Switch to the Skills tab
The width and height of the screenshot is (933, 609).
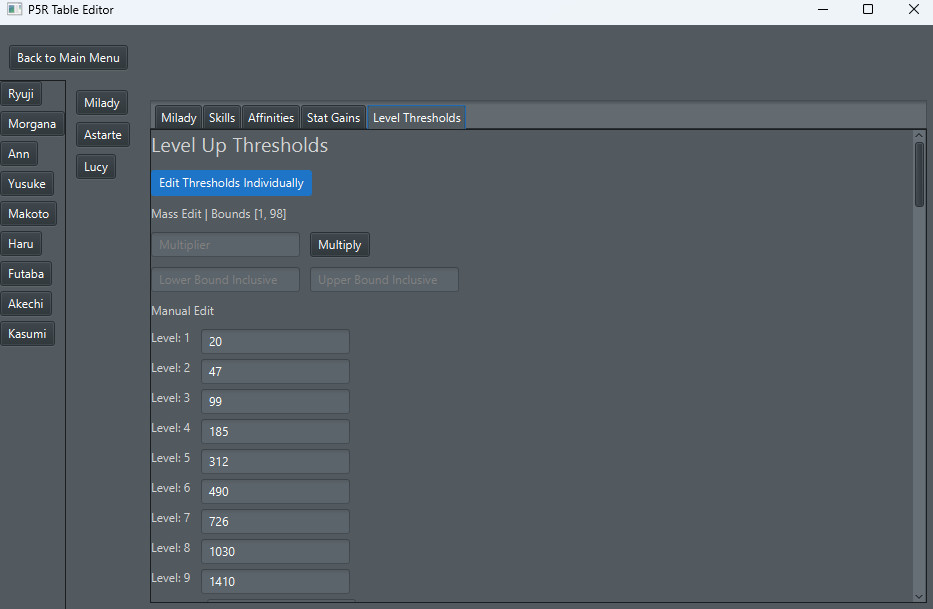pos(222,118)
